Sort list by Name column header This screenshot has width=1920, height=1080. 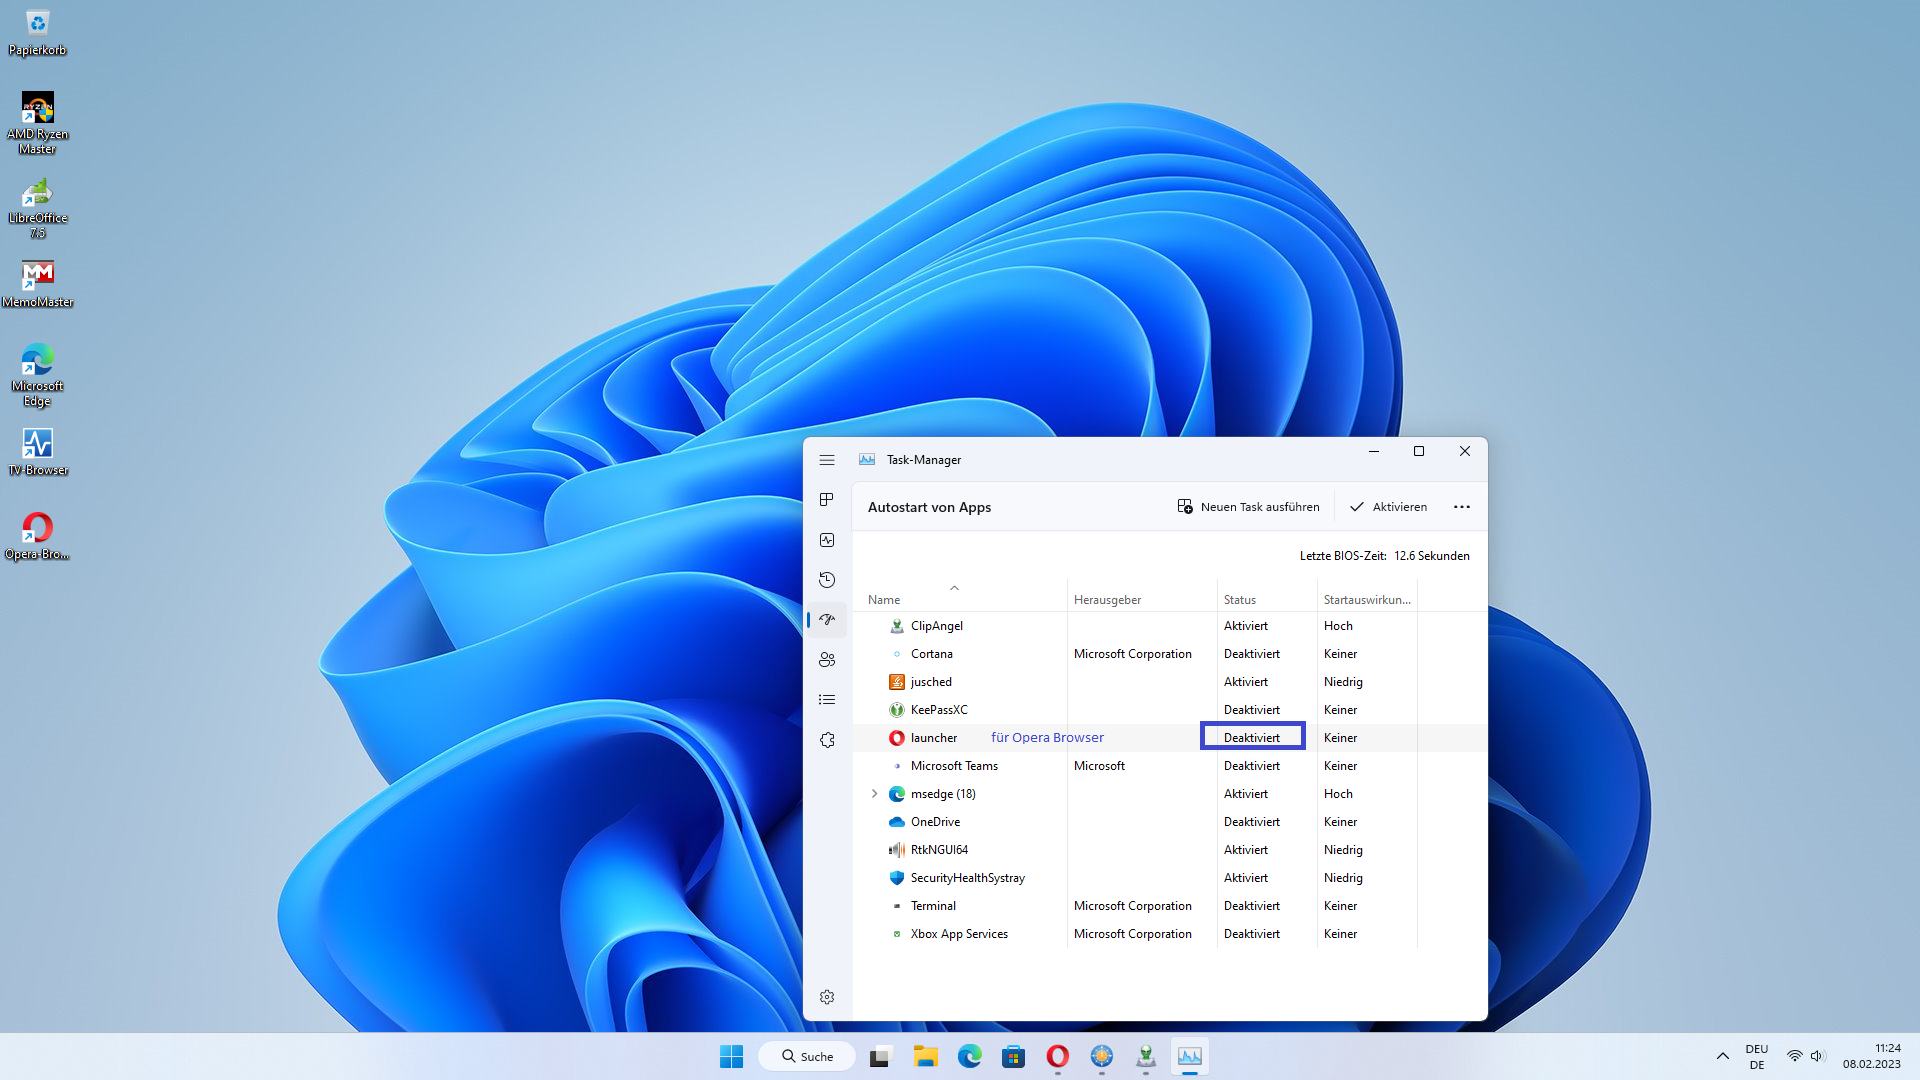pyautogui.click(x=884, y=600)
